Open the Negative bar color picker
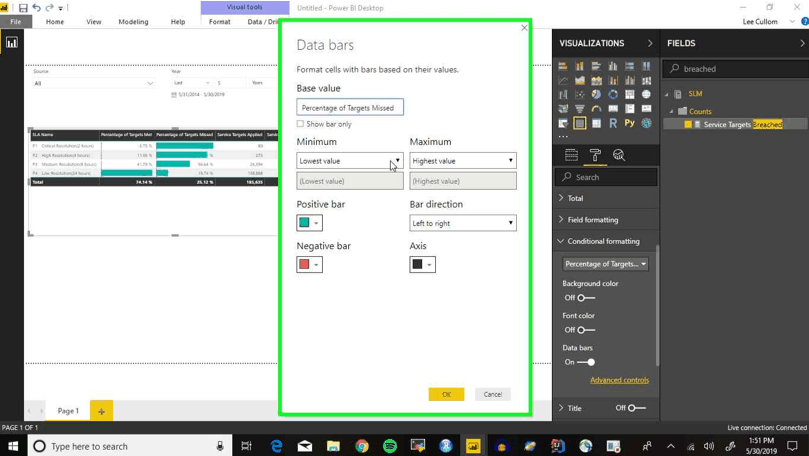The image size is (809, 456). 310,265
